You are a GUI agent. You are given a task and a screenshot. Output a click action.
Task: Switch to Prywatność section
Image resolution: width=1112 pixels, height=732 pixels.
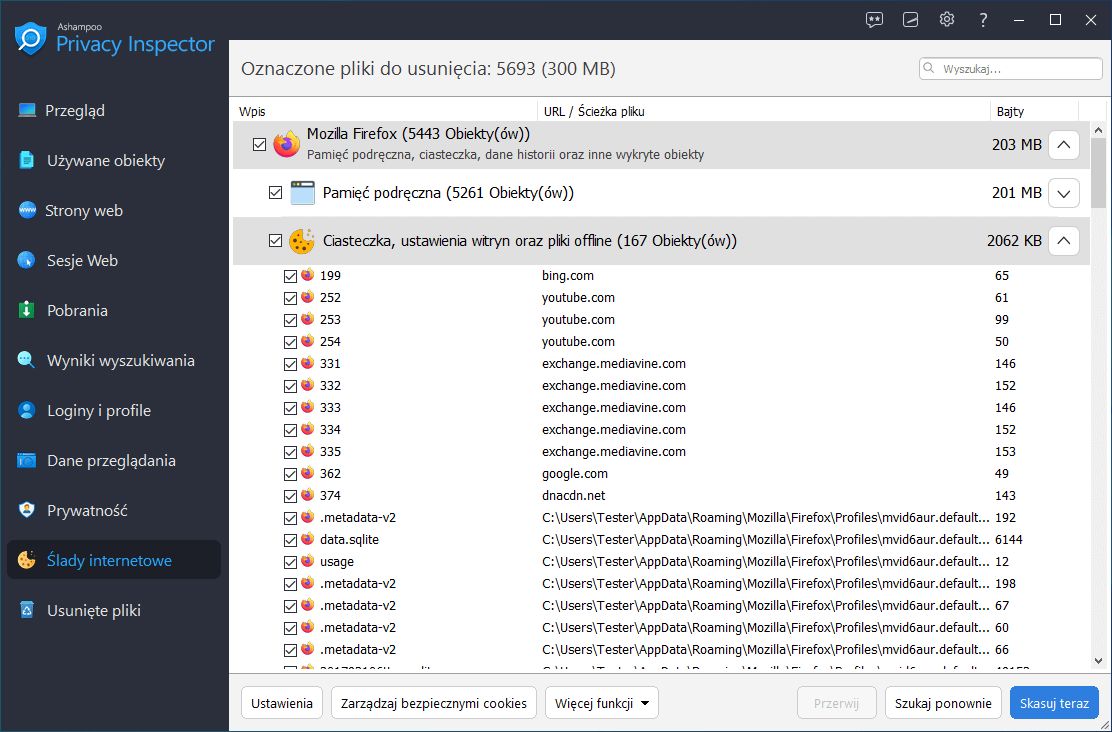[113, 510]
